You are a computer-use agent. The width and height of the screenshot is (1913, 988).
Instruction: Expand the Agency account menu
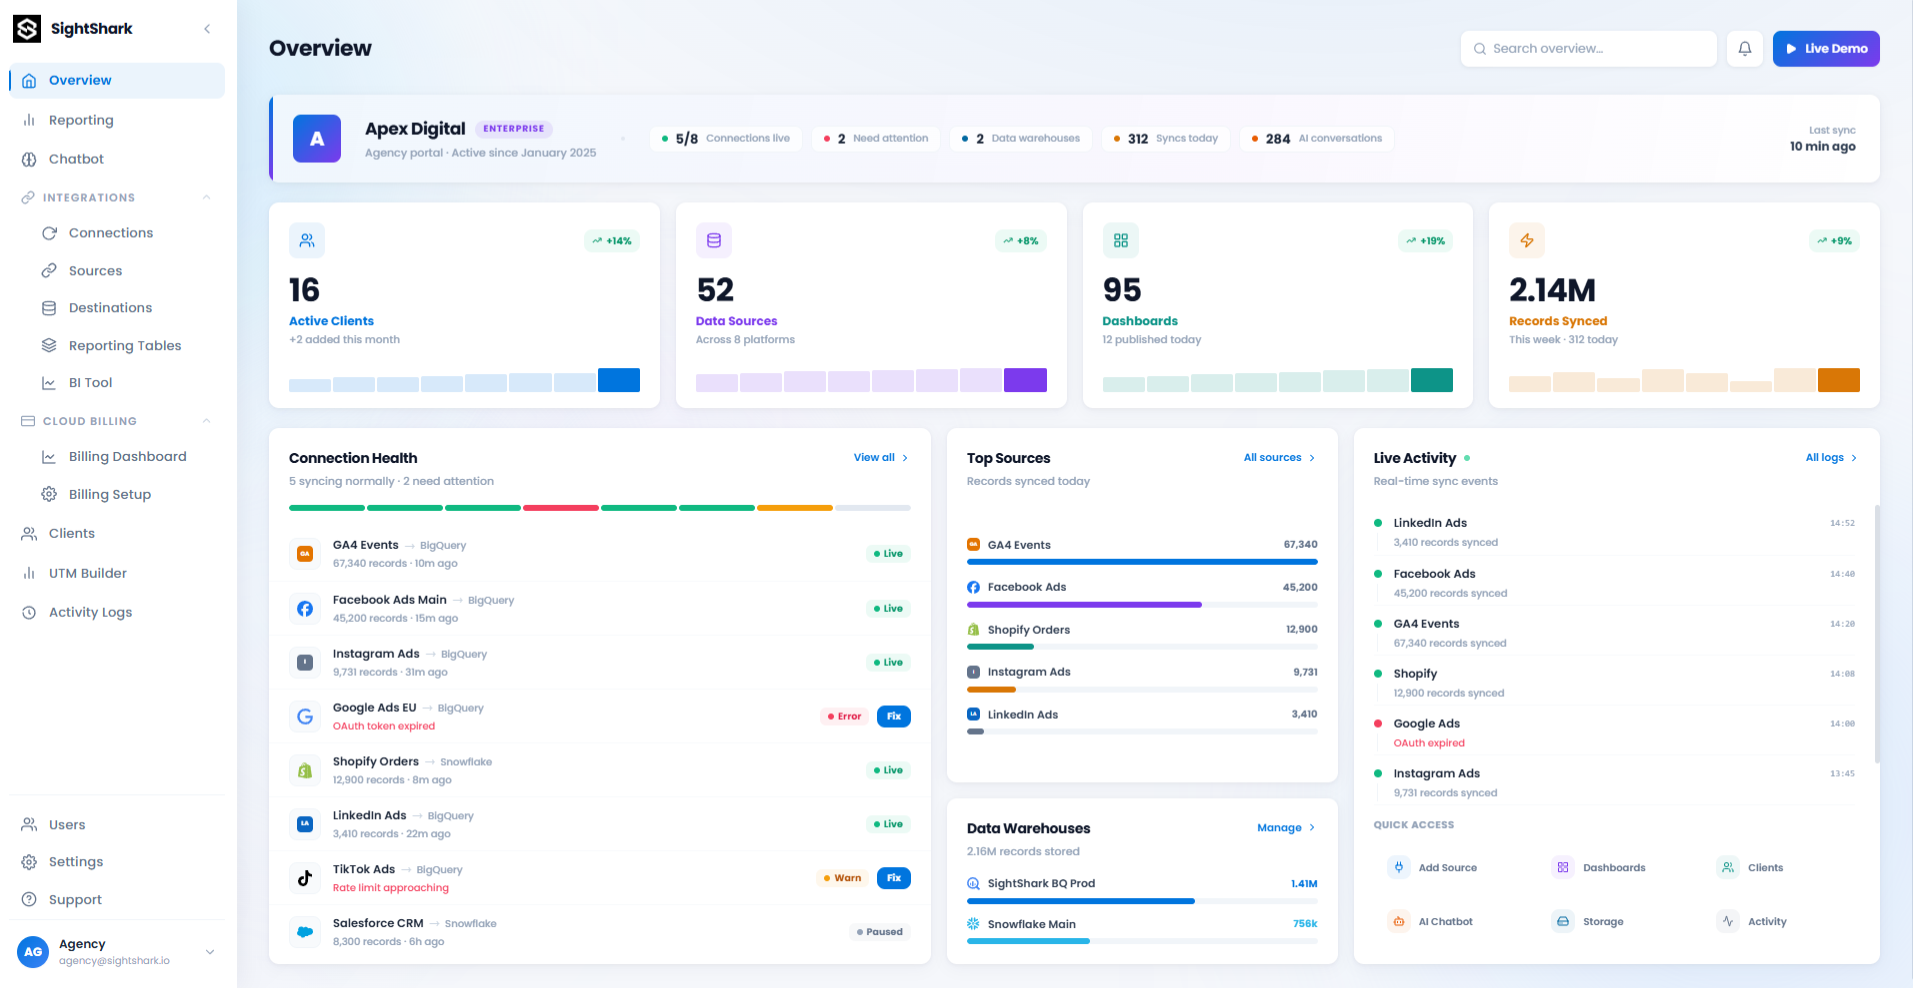tap(210, 952)
